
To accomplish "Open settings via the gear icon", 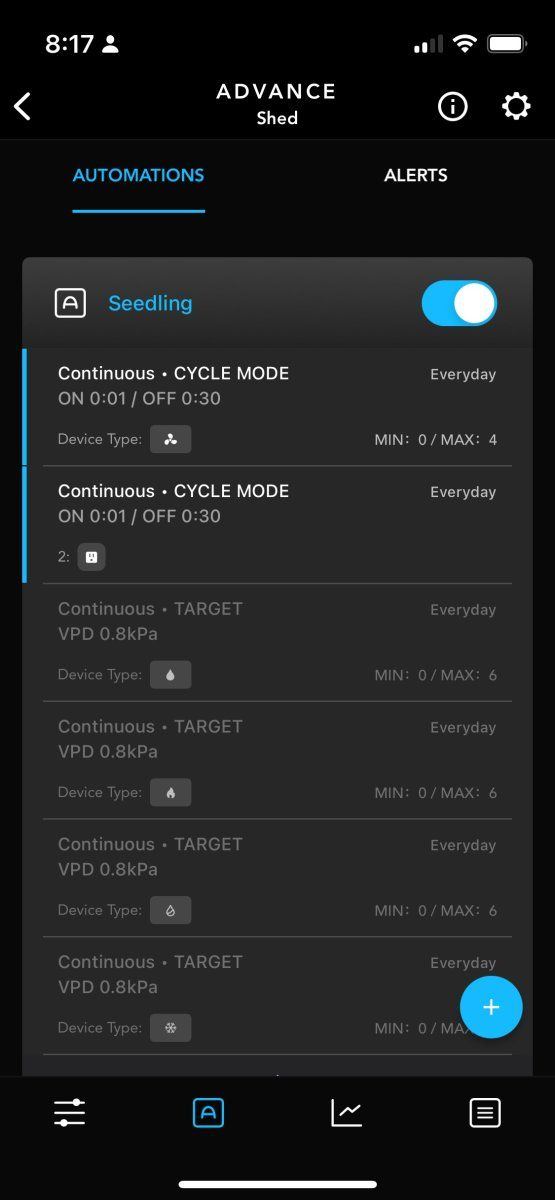I will point(516,106).
